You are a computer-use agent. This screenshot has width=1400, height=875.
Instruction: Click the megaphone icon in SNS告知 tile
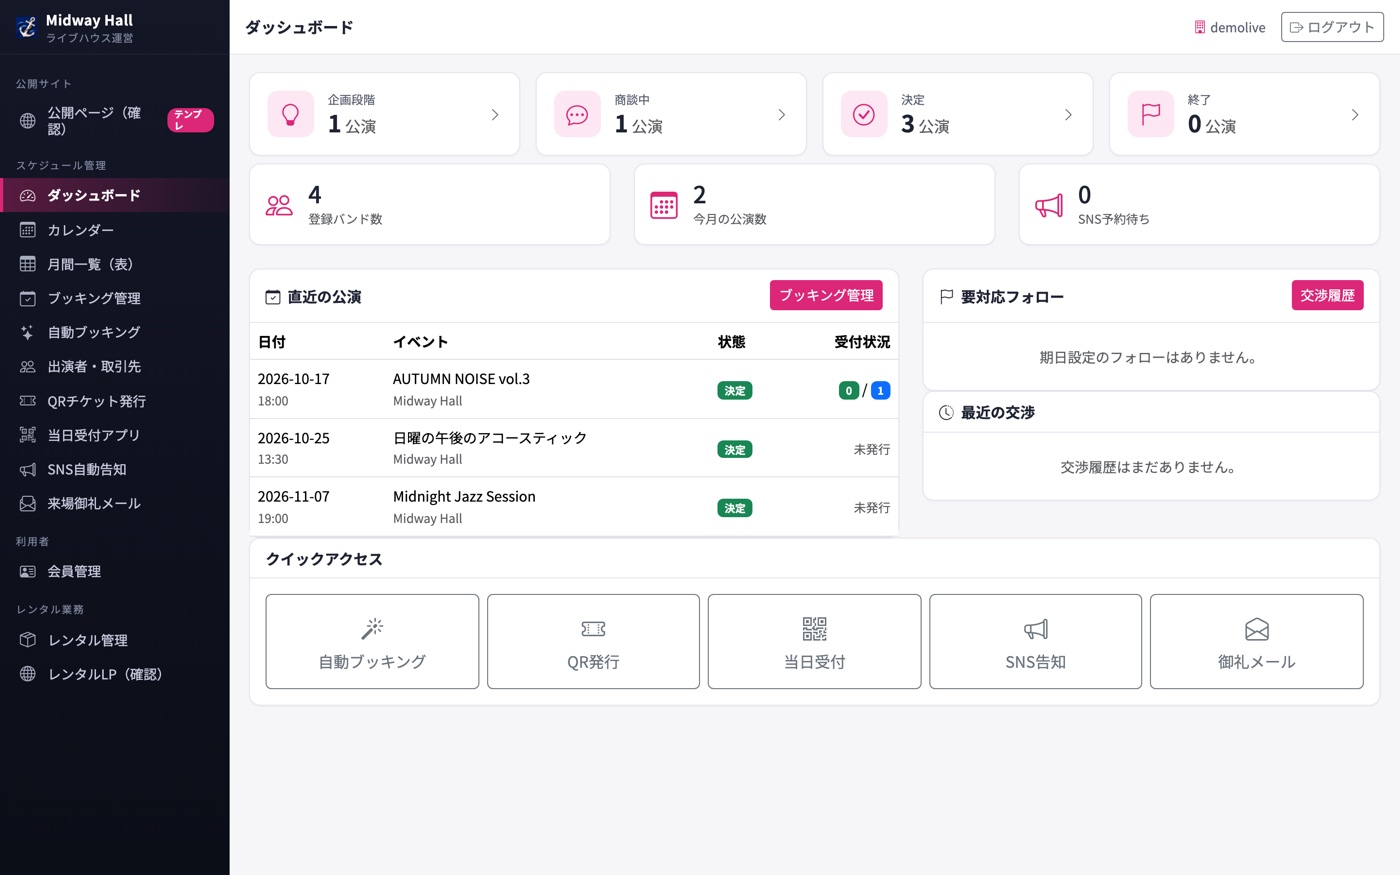[1036, 628]
